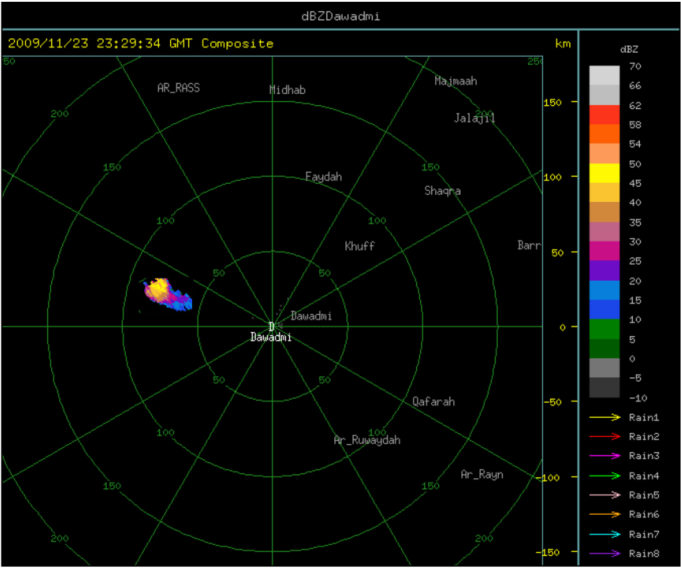Click the cyan Rain7 arrow icon

pyautogui.click(x=605, y=534)
